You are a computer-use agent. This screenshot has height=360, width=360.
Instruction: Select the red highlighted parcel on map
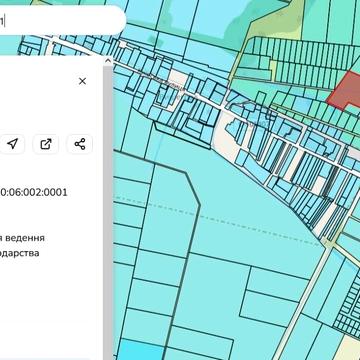[x=343, y=91]
